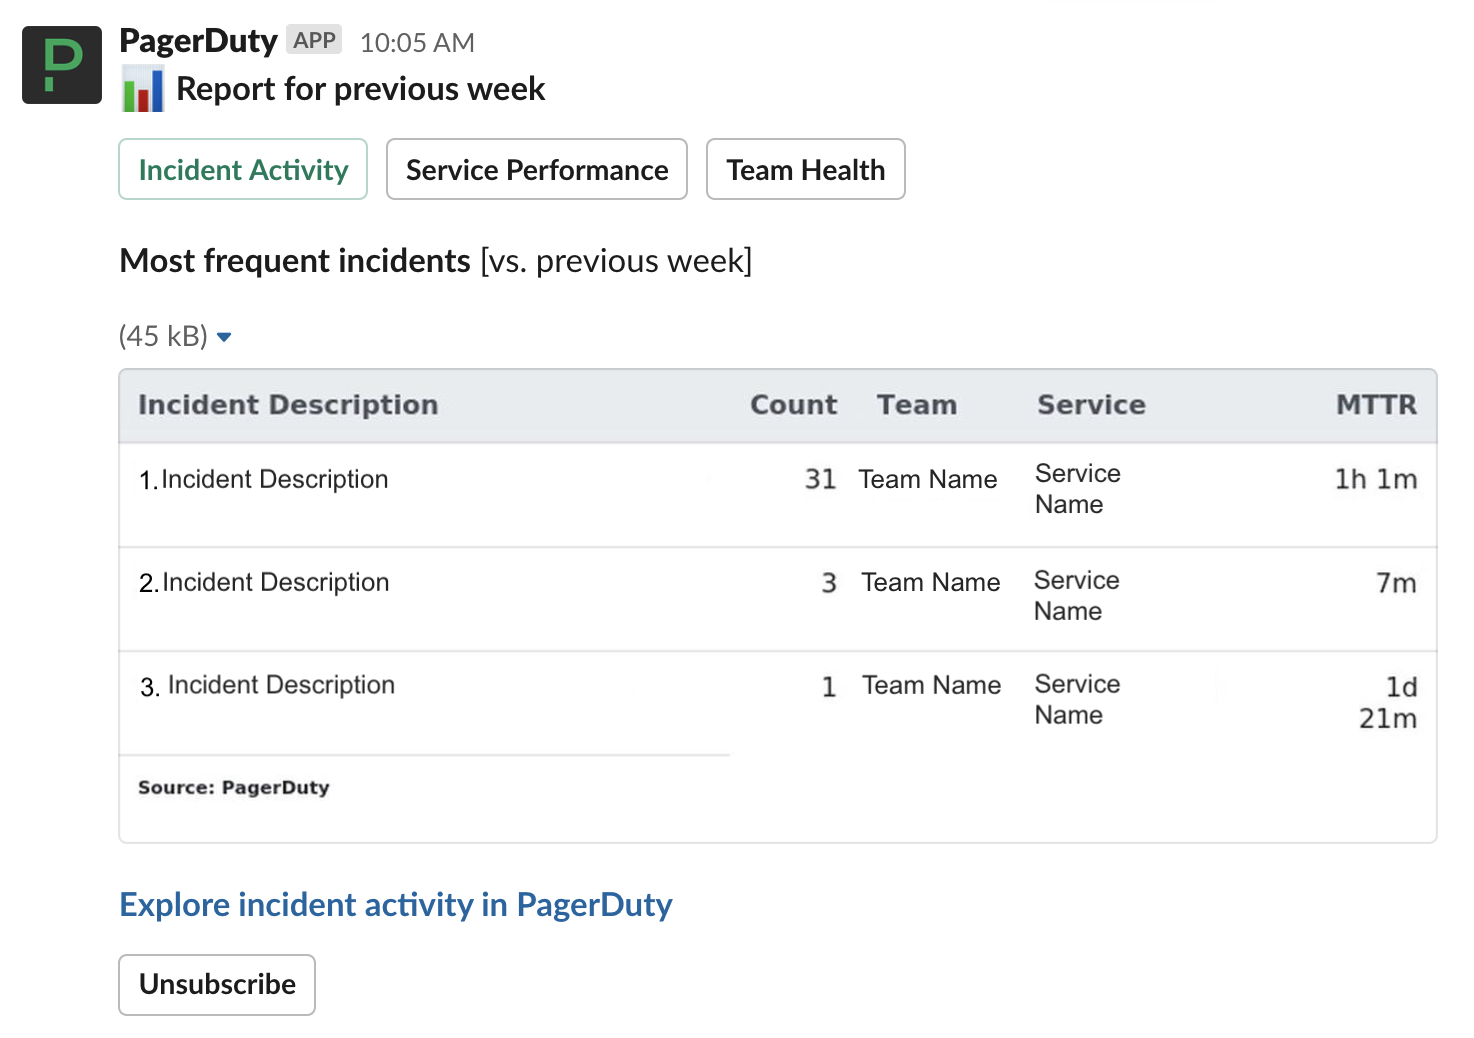Select row 3. Incident Description text
Screen dimensions: 1474x1038
pyautogui.click(x=267, y=686)
